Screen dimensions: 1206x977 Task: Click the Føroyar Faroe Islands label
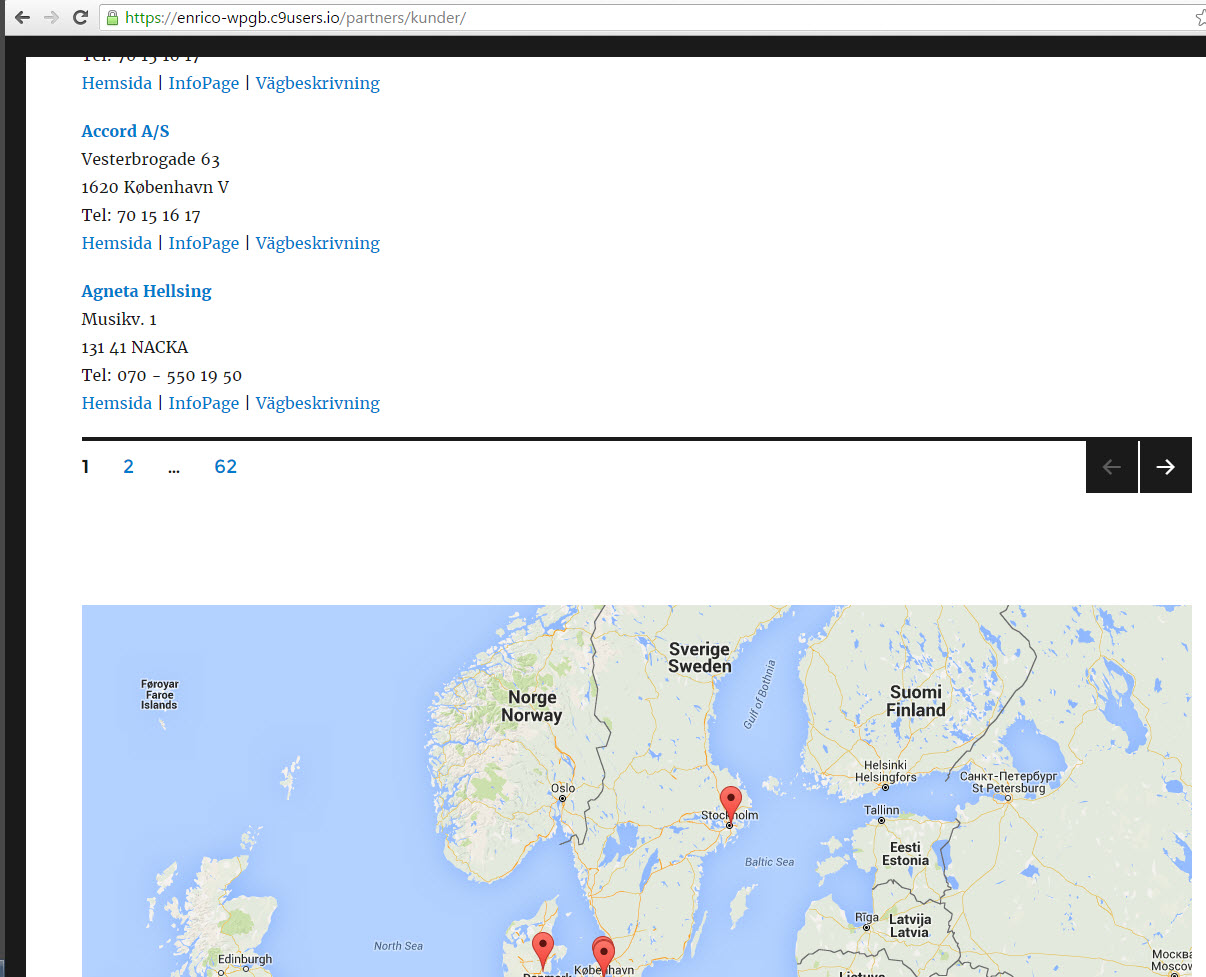point(159,695)
